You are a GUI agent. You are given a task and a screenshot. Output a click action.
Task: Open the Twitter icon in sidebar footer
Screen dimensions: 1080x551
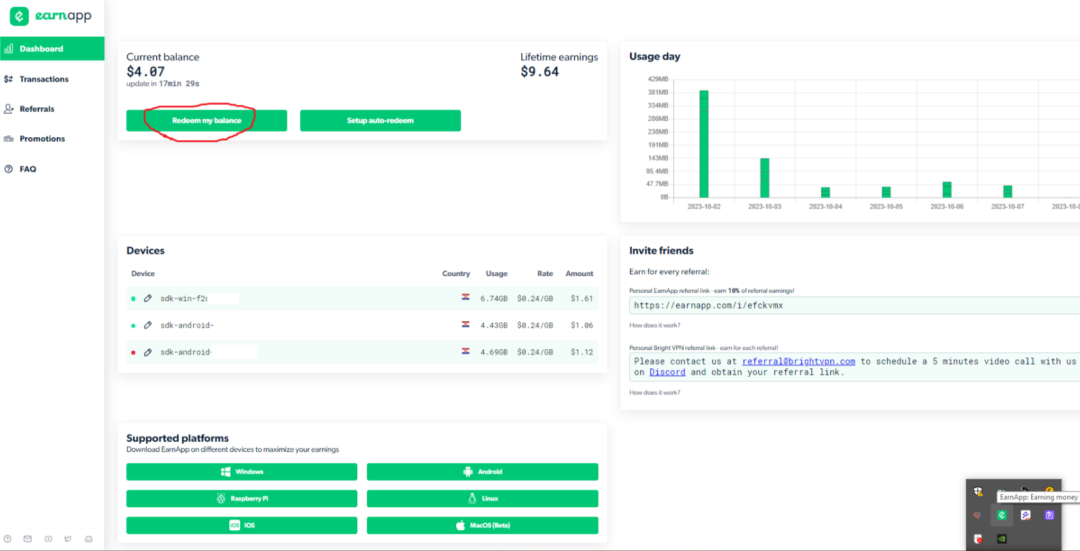click(68, 539)
